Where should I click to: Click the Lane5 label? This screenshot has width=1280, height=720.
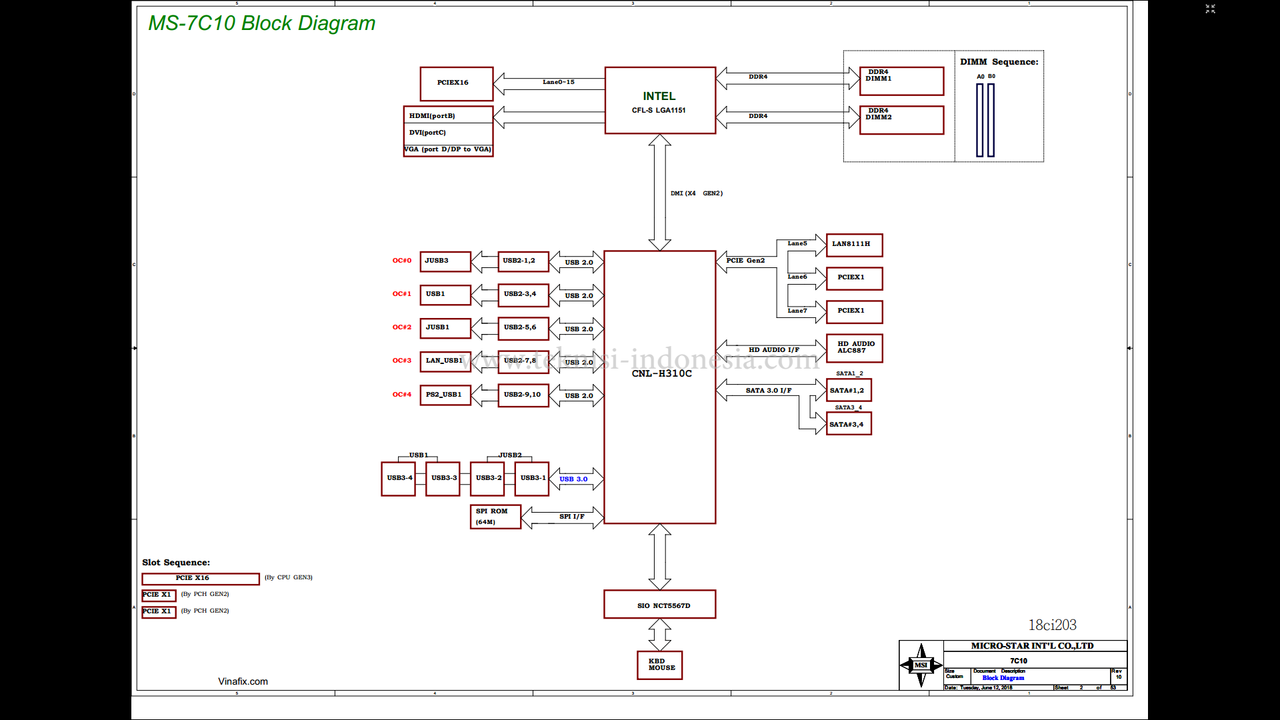(x=797, y=243)
